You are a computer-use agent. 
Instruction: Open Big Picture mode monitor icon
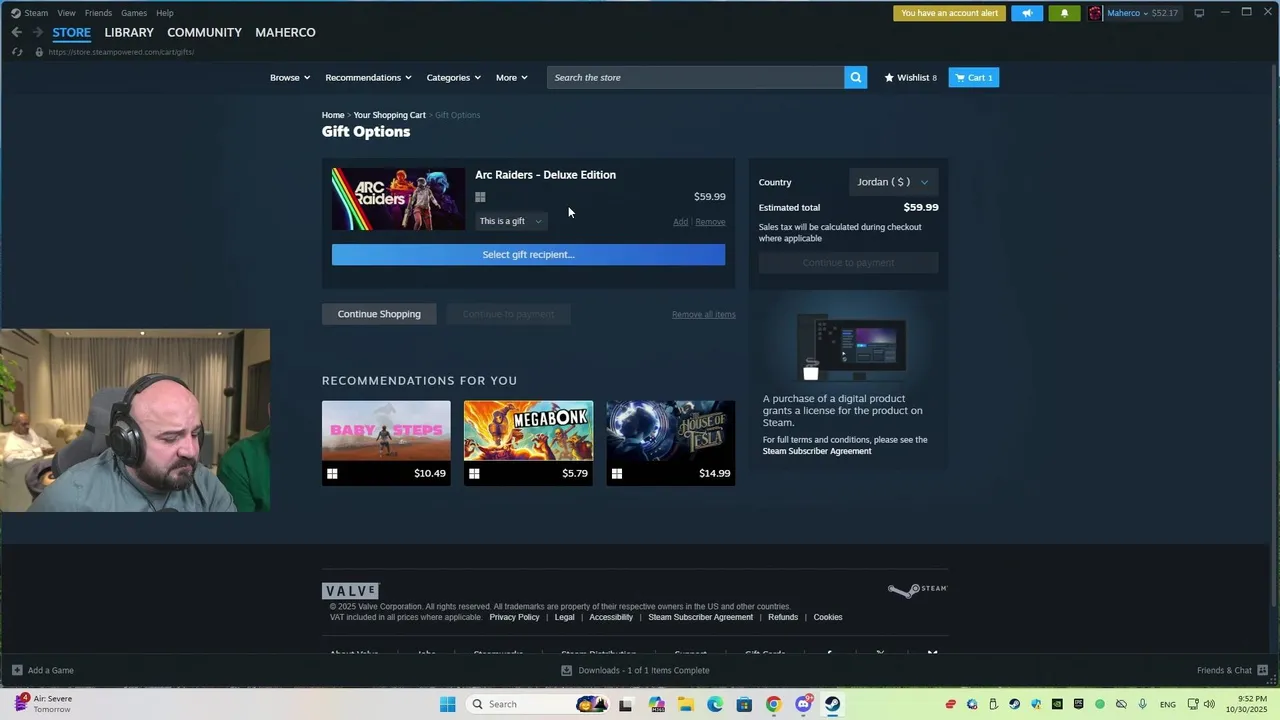[x=1199, y=13]
